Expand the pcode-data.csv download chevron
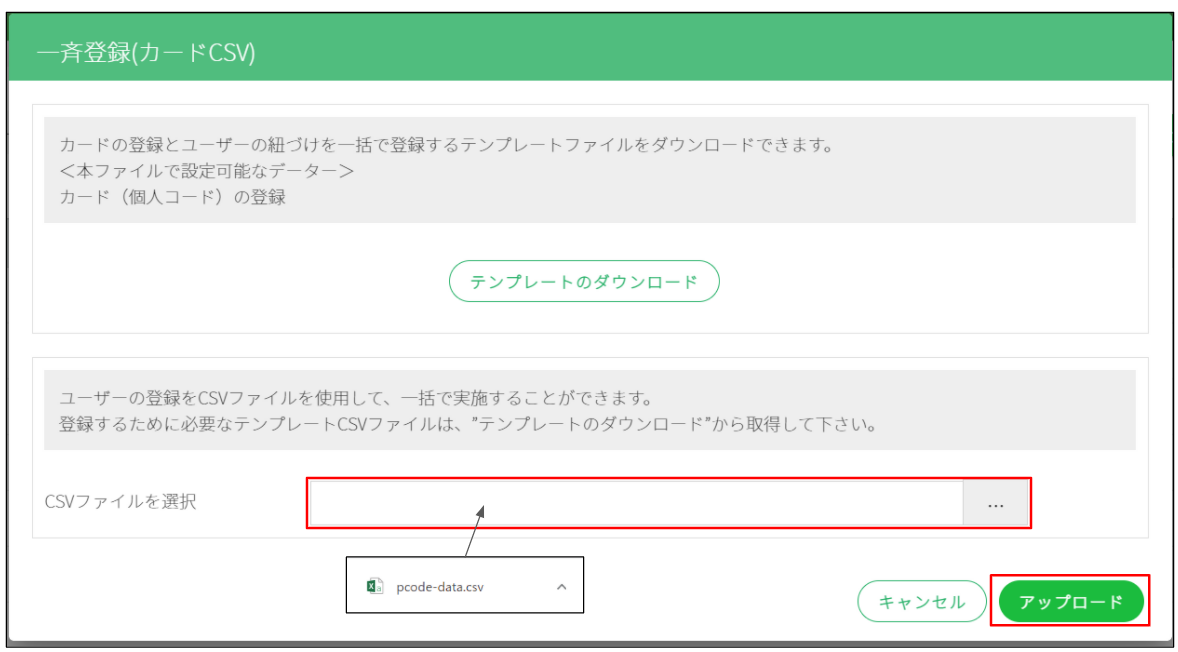This screenshot has height=652, width=1178. [561, 587]
